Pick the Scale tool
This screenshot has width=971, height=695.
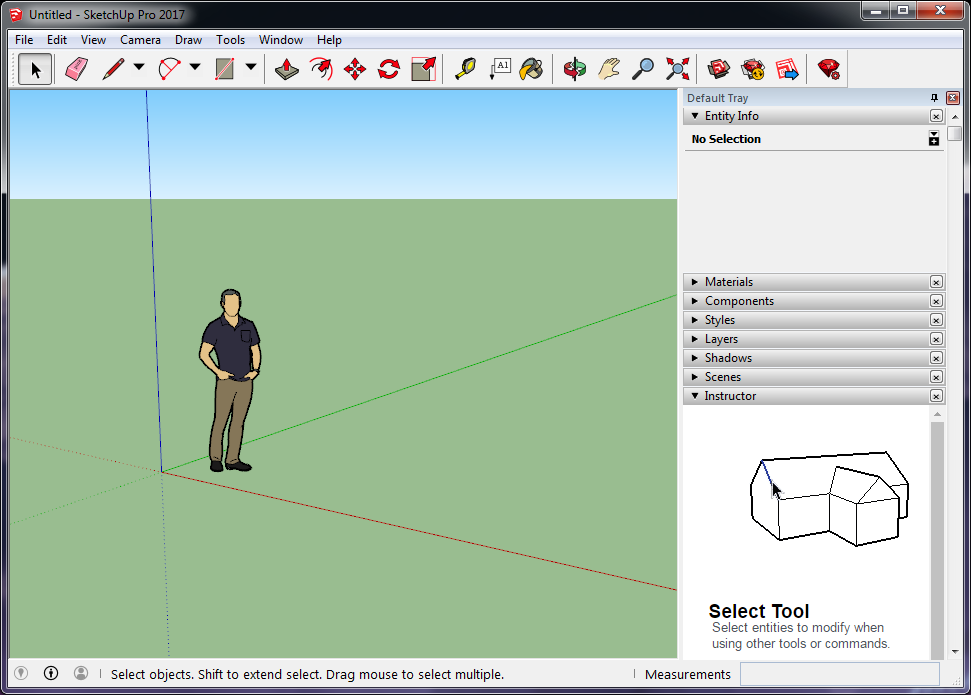coord(424,69)
